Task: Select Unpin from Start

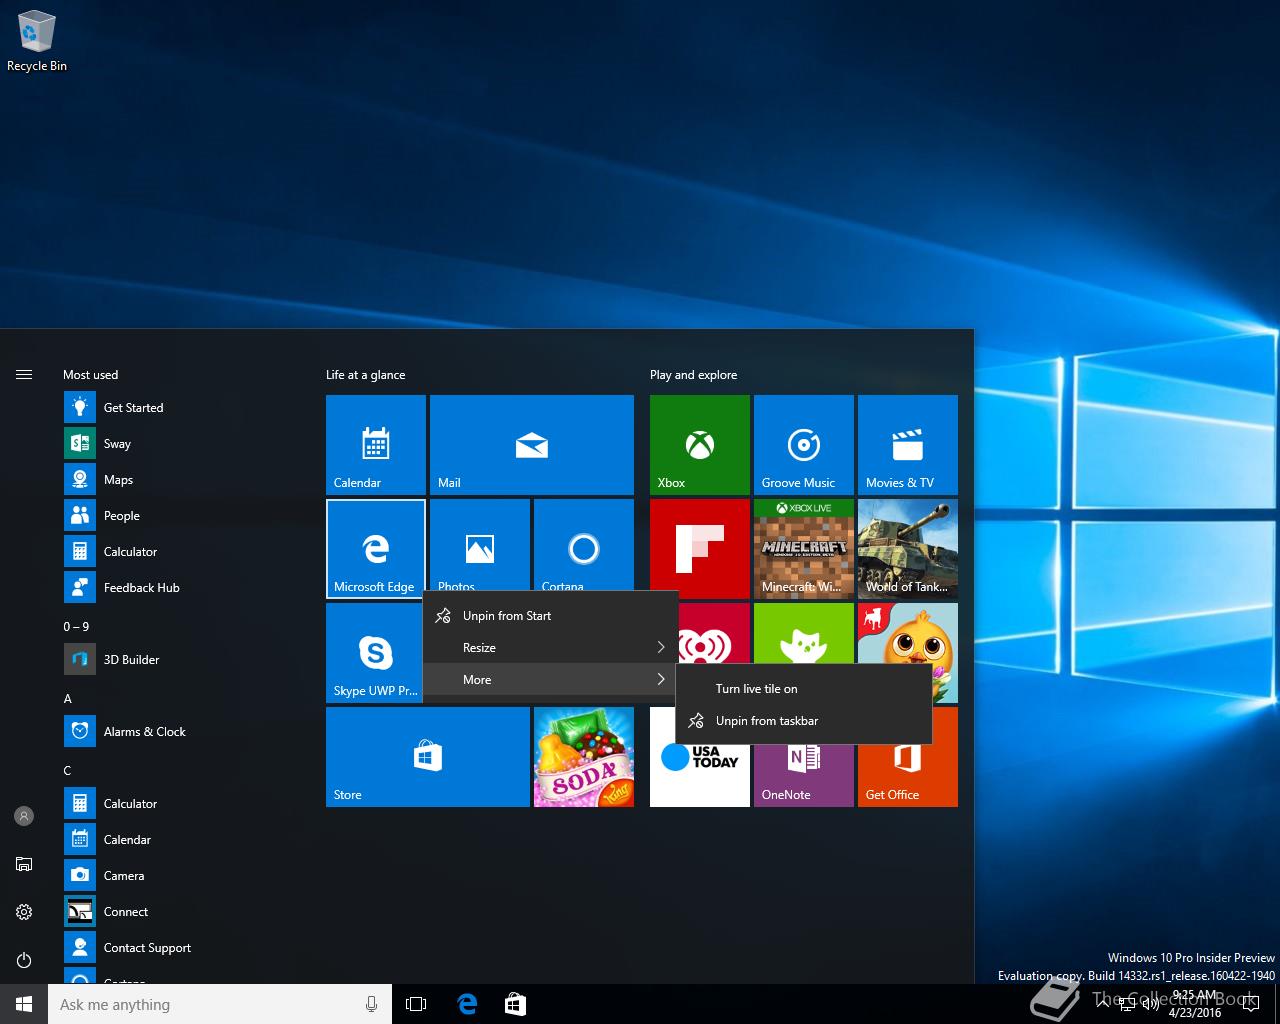Action: click(x=507, y=616)
